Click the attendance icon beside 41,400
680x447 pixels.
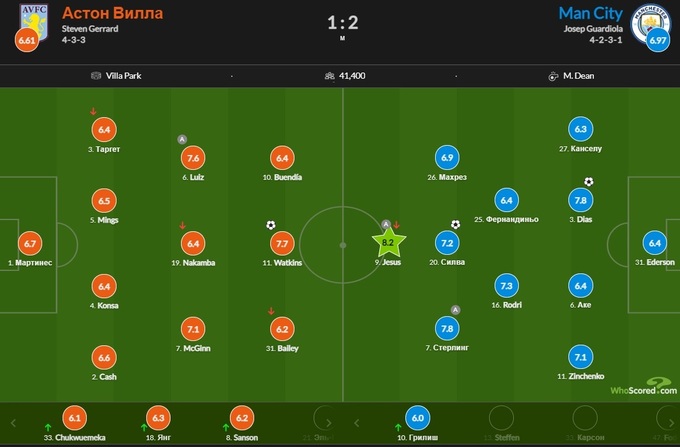coord(330,75)
